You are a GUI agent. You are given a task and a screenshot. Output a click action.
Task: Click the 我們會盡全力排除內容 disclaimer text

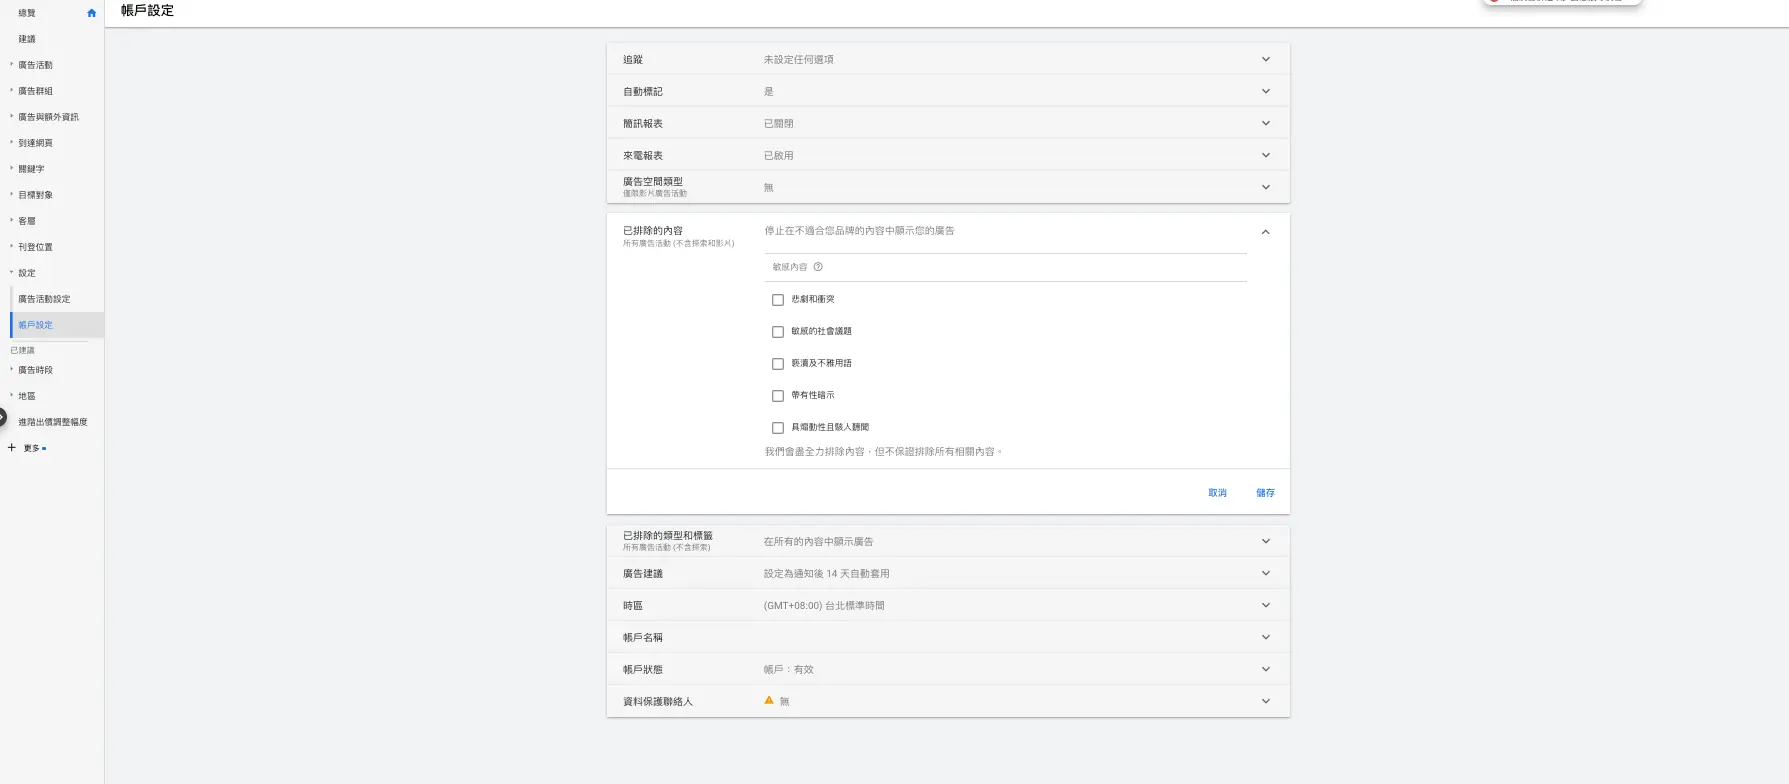pyautogui.click(x=883, y=452)
